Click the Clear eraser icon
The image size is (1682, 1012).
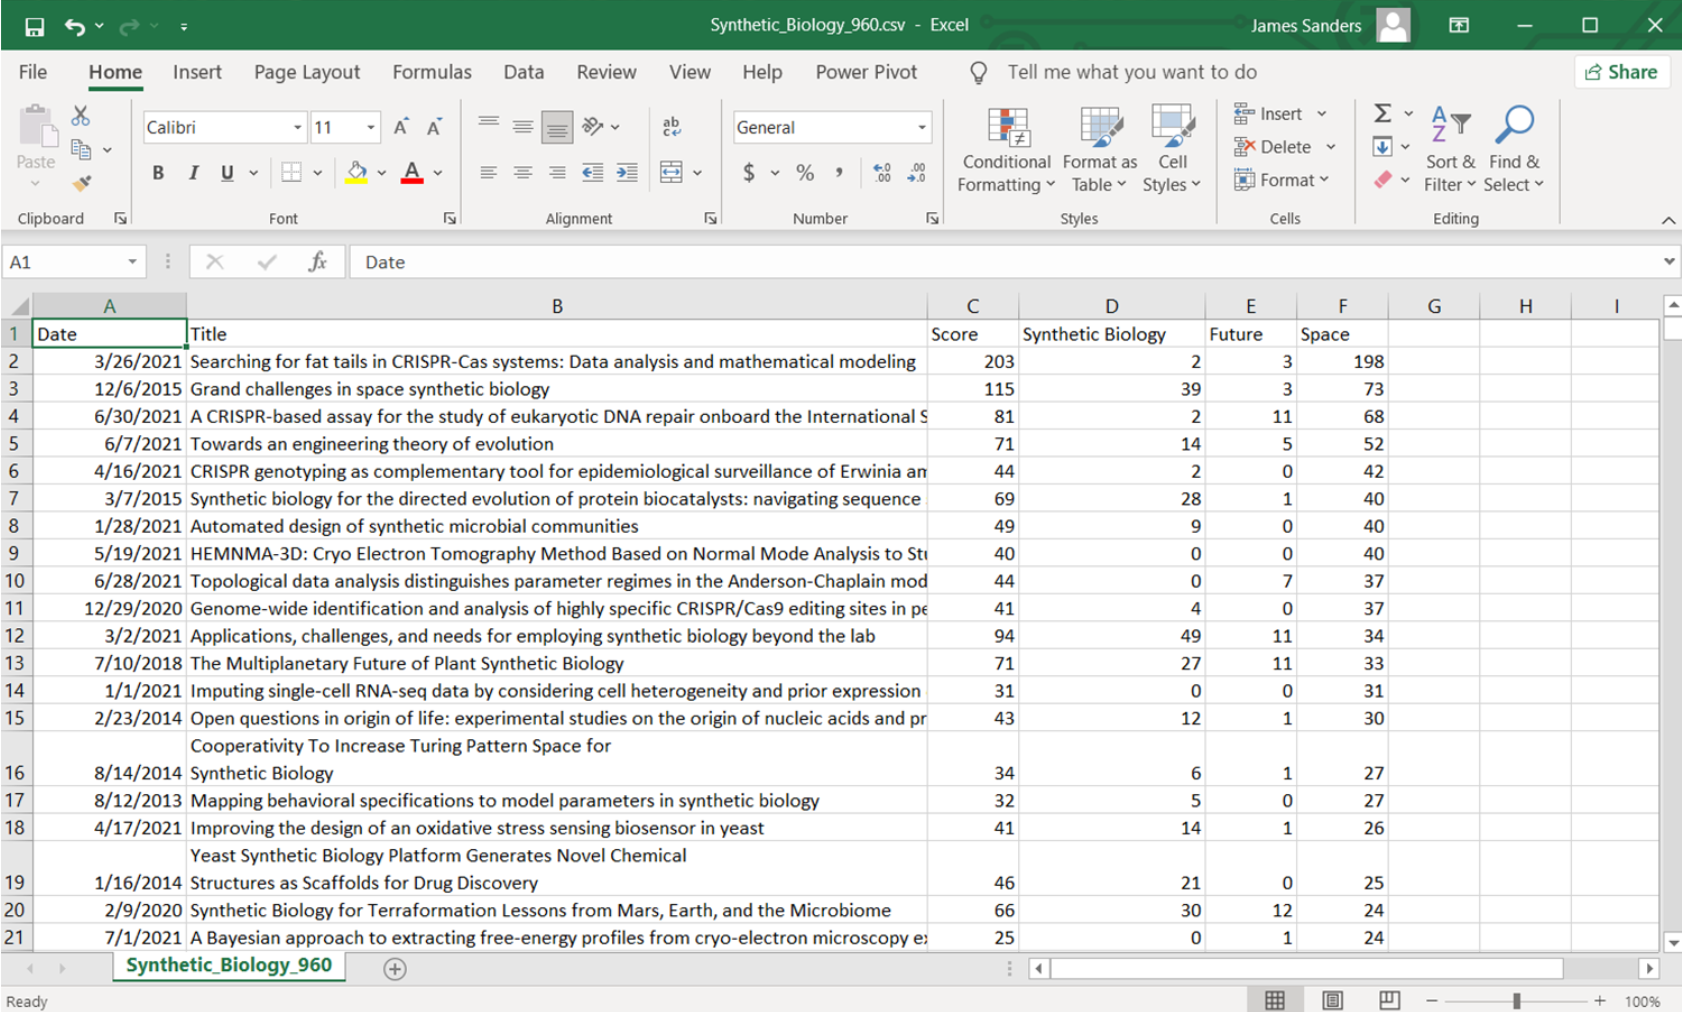1382,180
